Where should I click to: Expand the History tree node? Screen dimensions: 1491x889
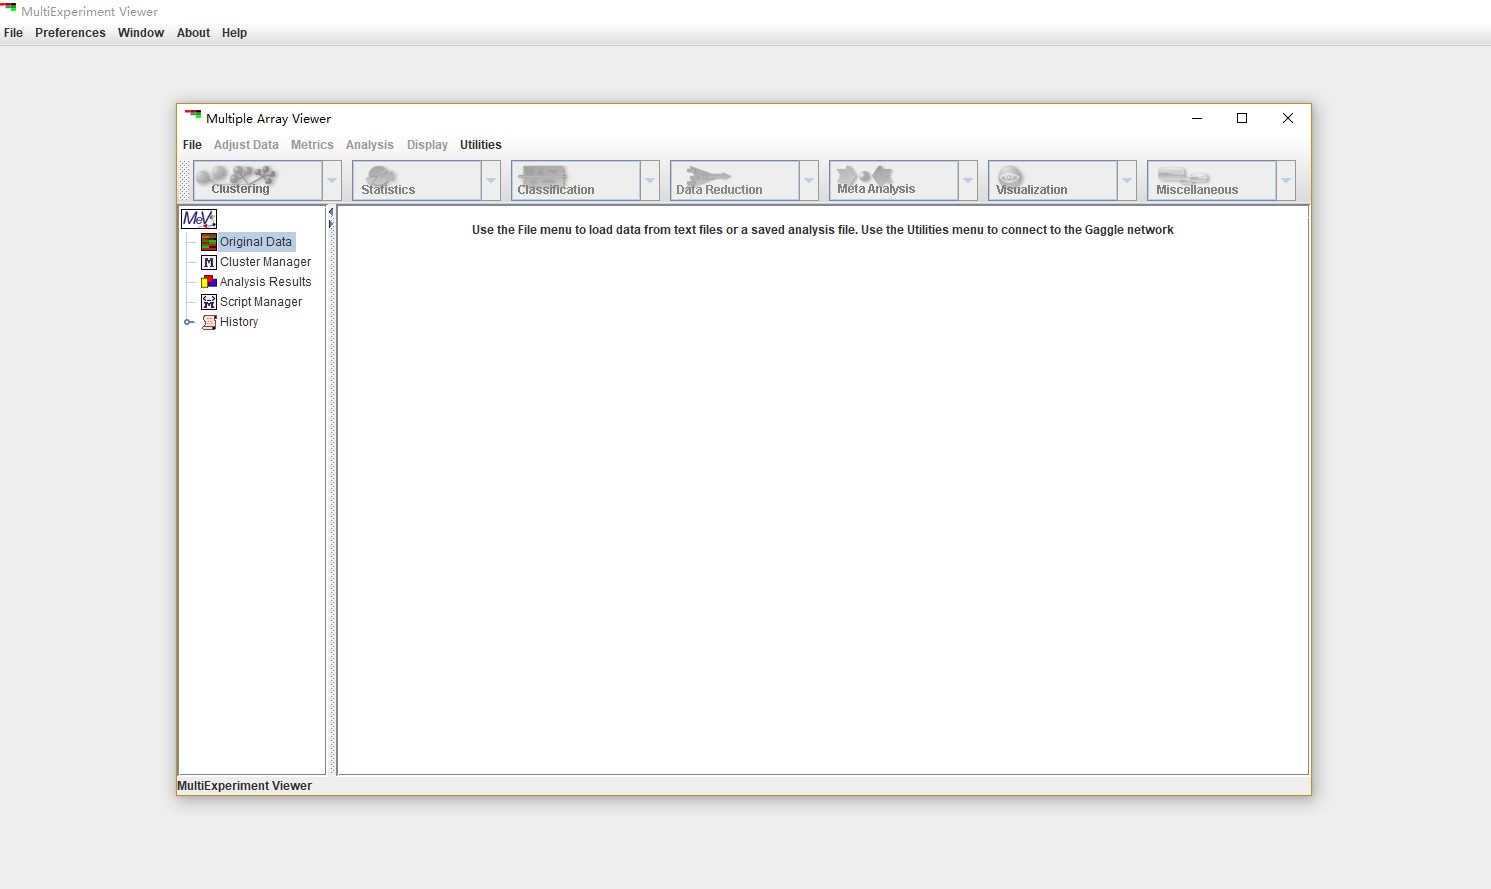click(188, 322)
